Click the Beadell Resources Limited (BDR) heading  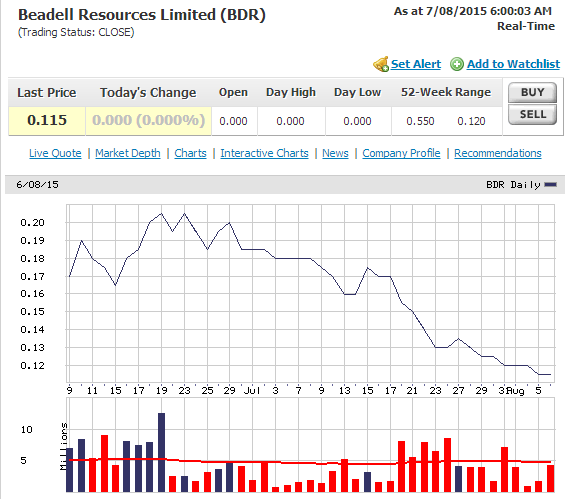pyautogui.click(x=142, y=15)
